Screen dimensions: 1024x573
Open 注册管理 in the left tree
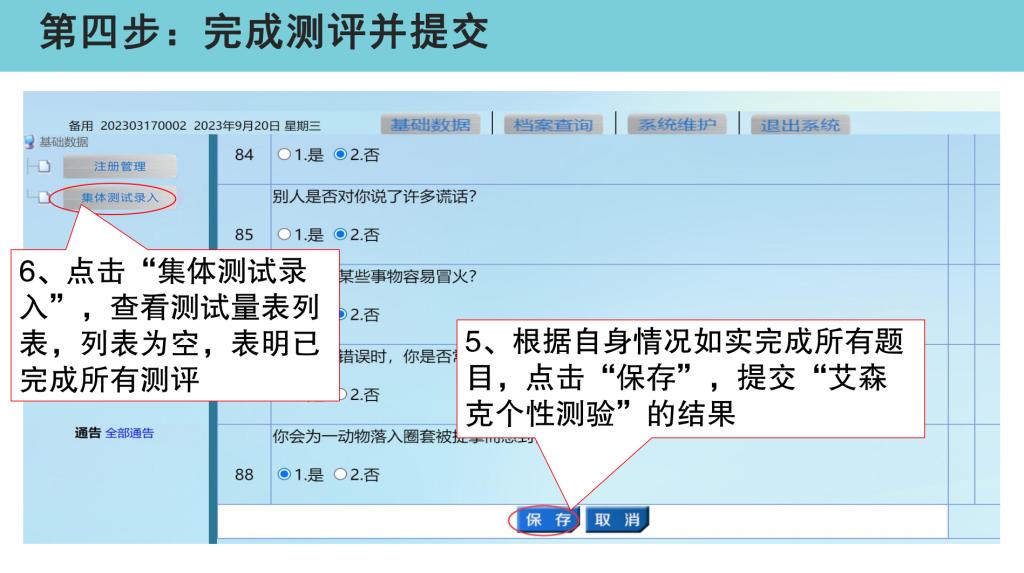(119, 166)
